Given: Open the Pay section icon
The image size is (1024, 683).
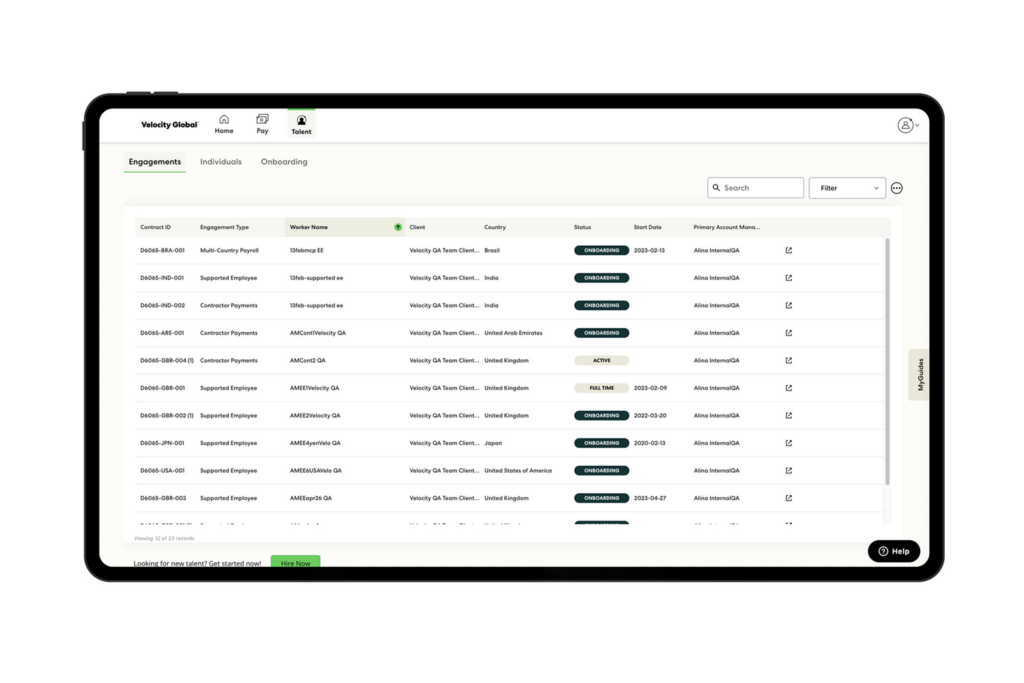Looking at the screenshot, I should tap(262, 119).
